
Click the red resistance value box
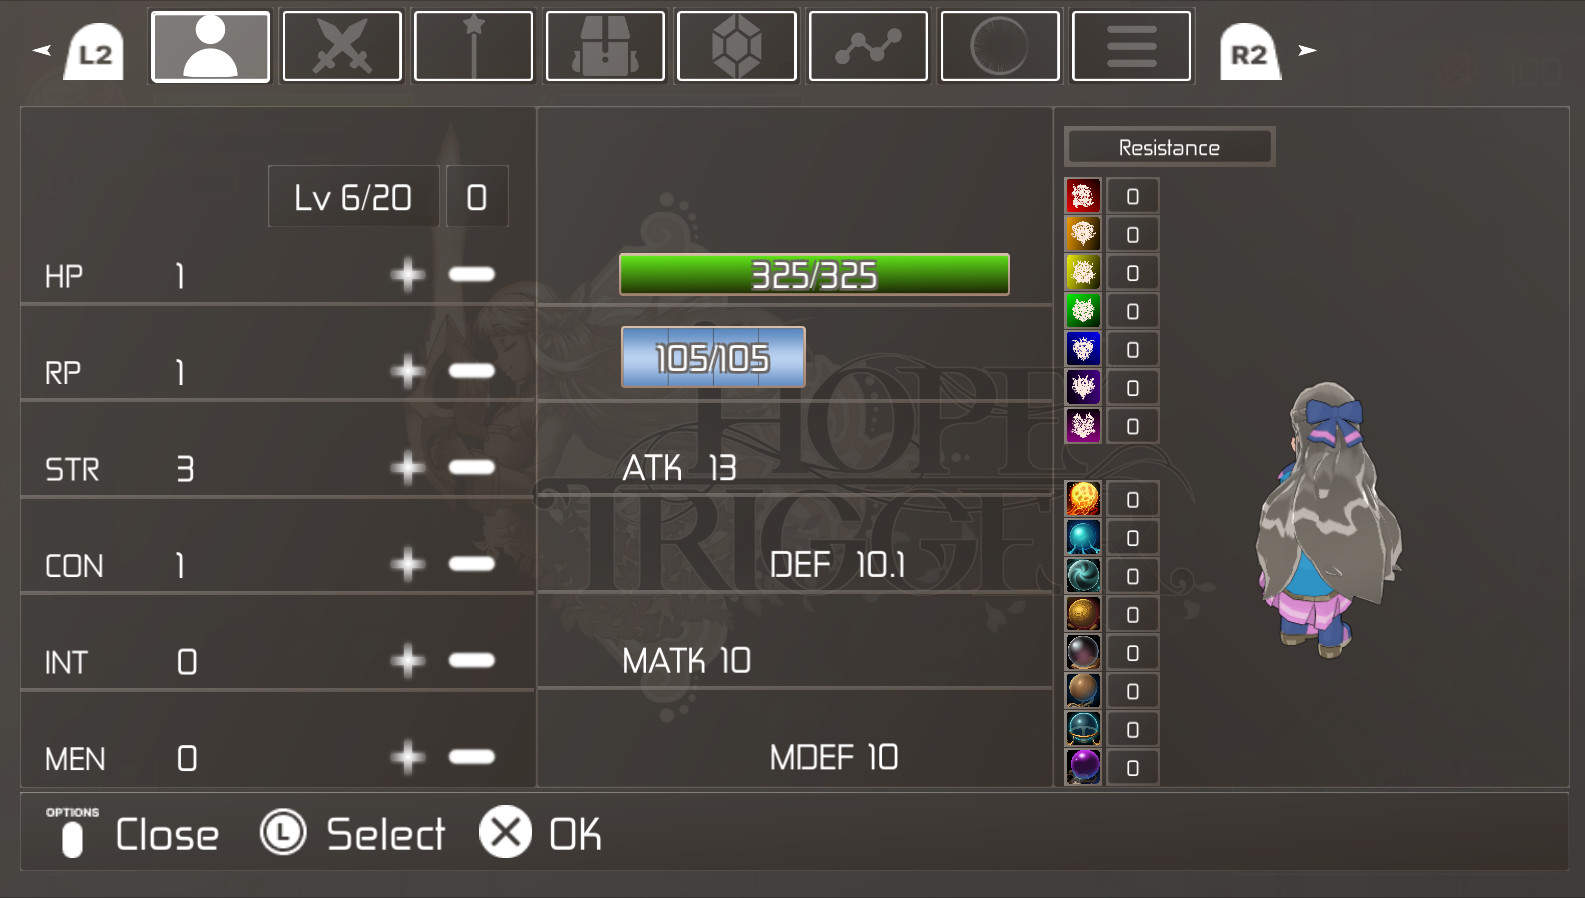coord(1133,196)
